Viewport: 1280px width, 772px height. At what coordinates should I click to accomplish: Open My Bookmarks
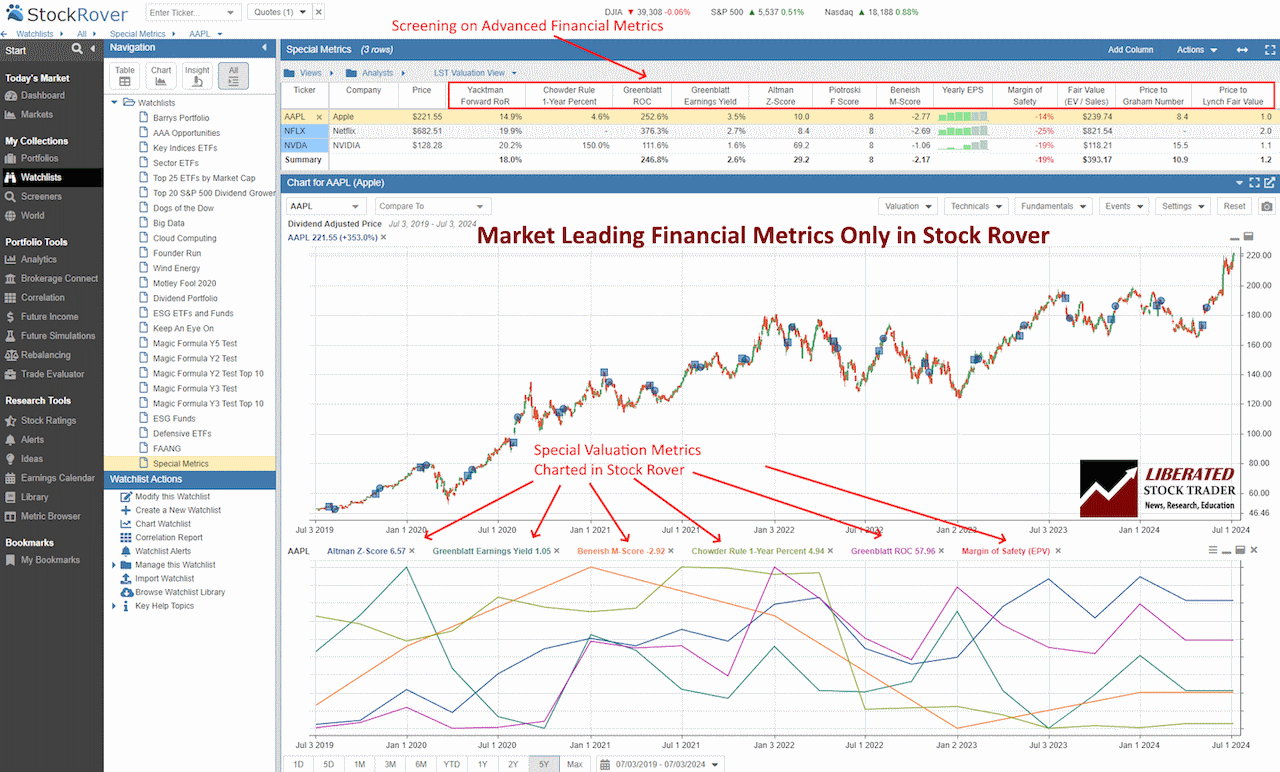51,560
